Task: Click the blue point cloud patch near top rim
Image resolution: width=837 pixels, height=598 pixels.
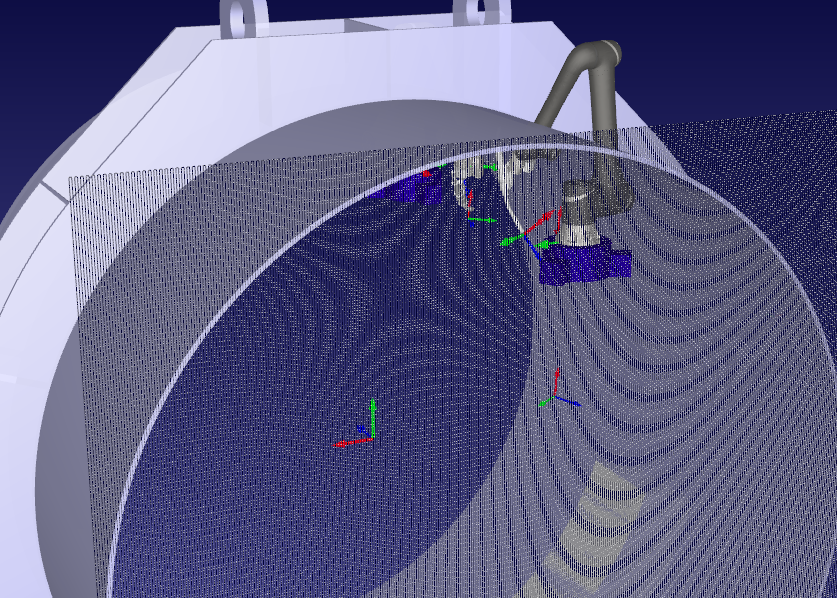Action: coord(411,188)
